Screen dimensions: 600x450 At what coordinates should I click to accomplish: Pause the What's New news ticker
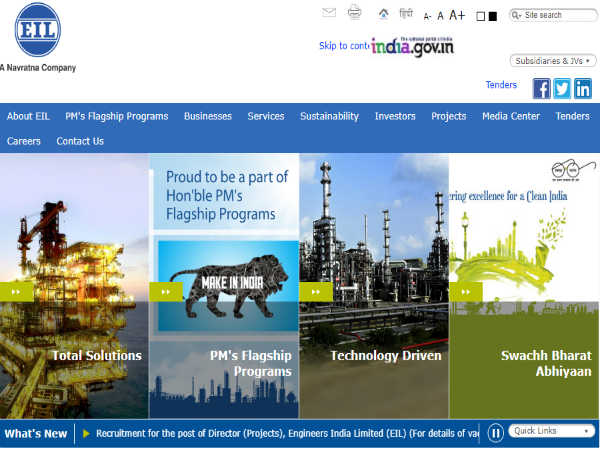(495, 433)
